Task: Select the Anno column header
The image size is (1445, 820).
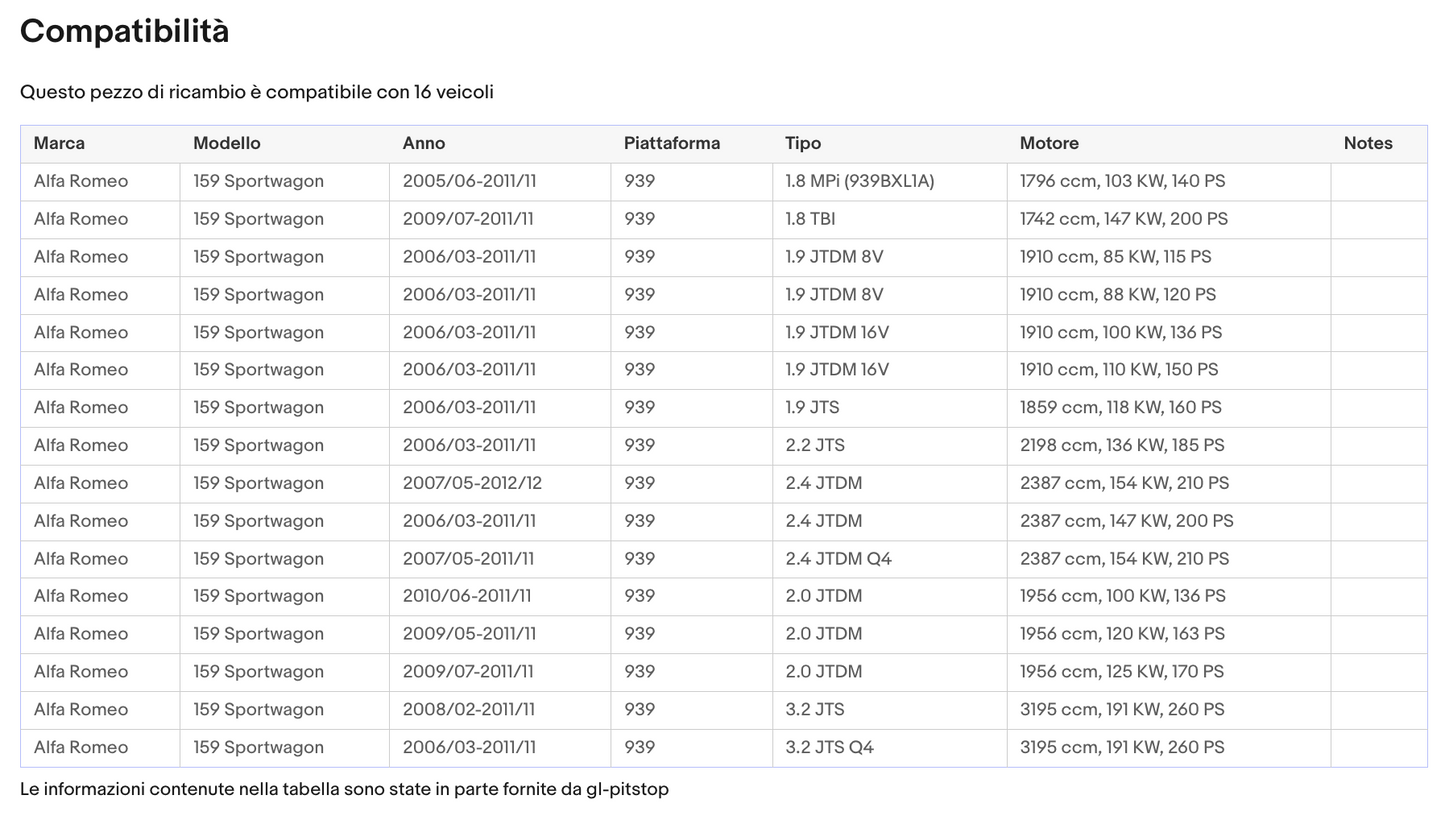Action: click(423, 143)
